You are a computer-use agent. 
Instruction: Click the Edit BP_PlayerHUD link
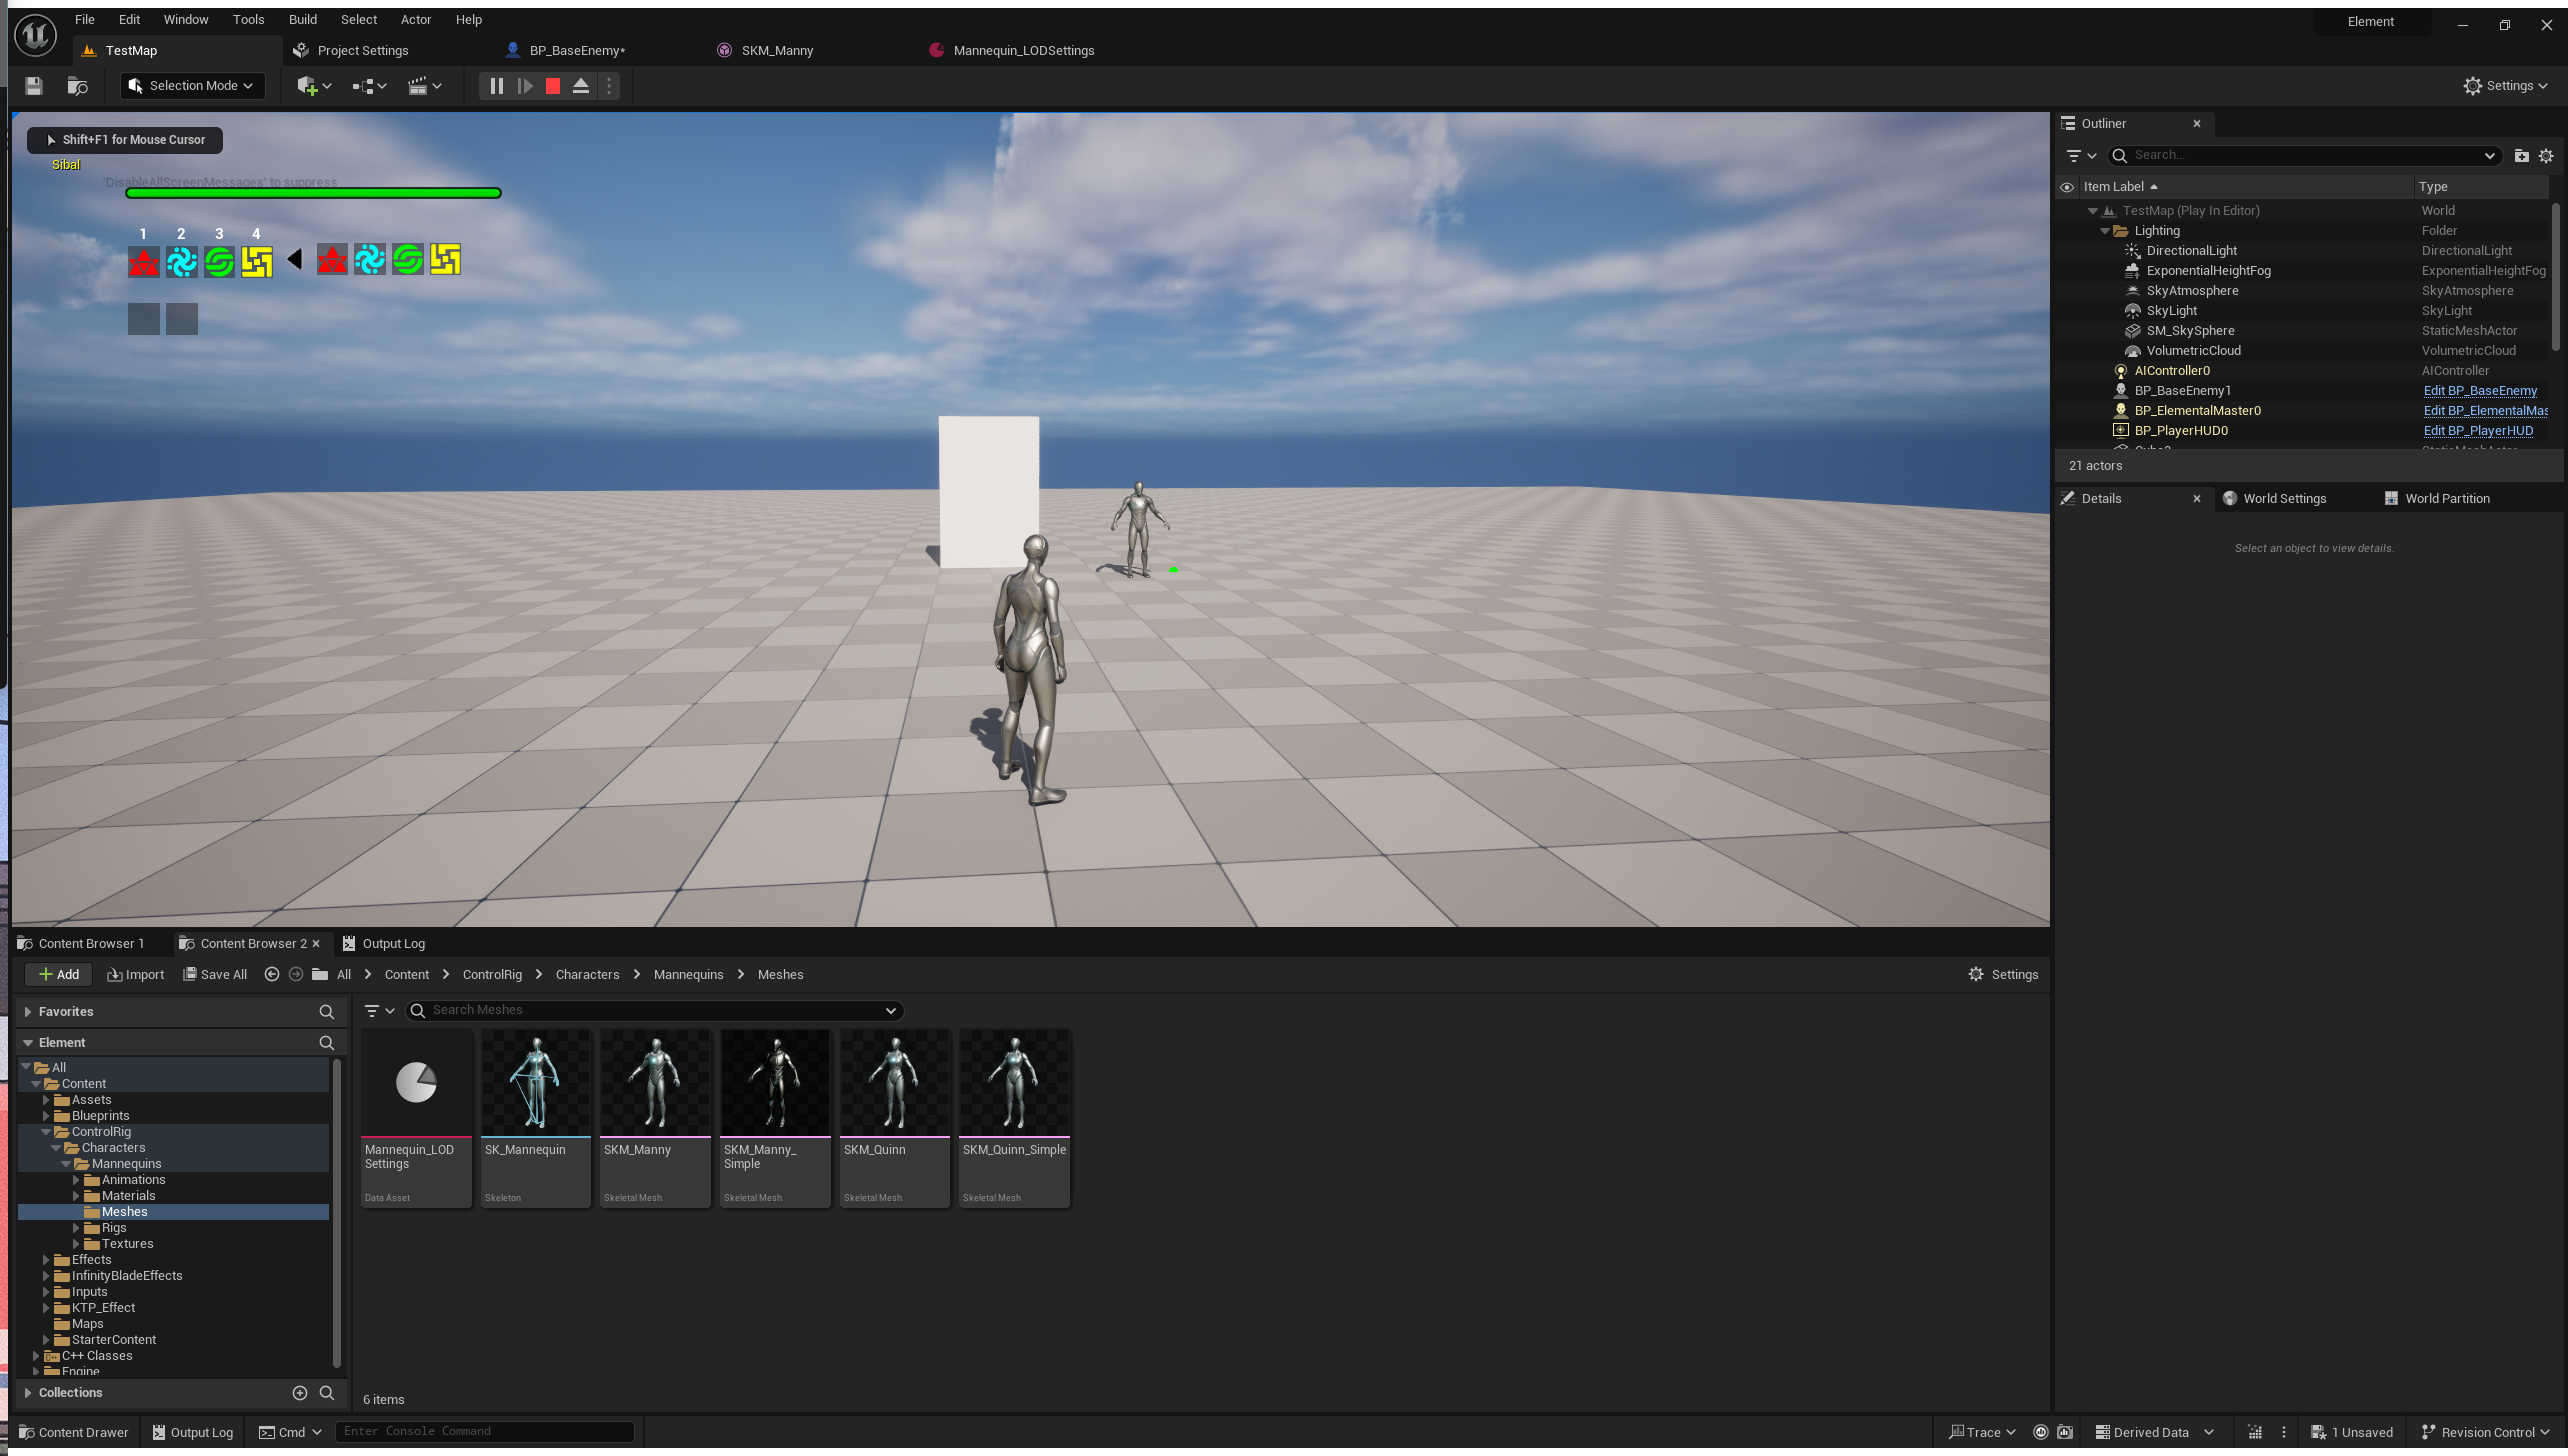[2478, 431]
